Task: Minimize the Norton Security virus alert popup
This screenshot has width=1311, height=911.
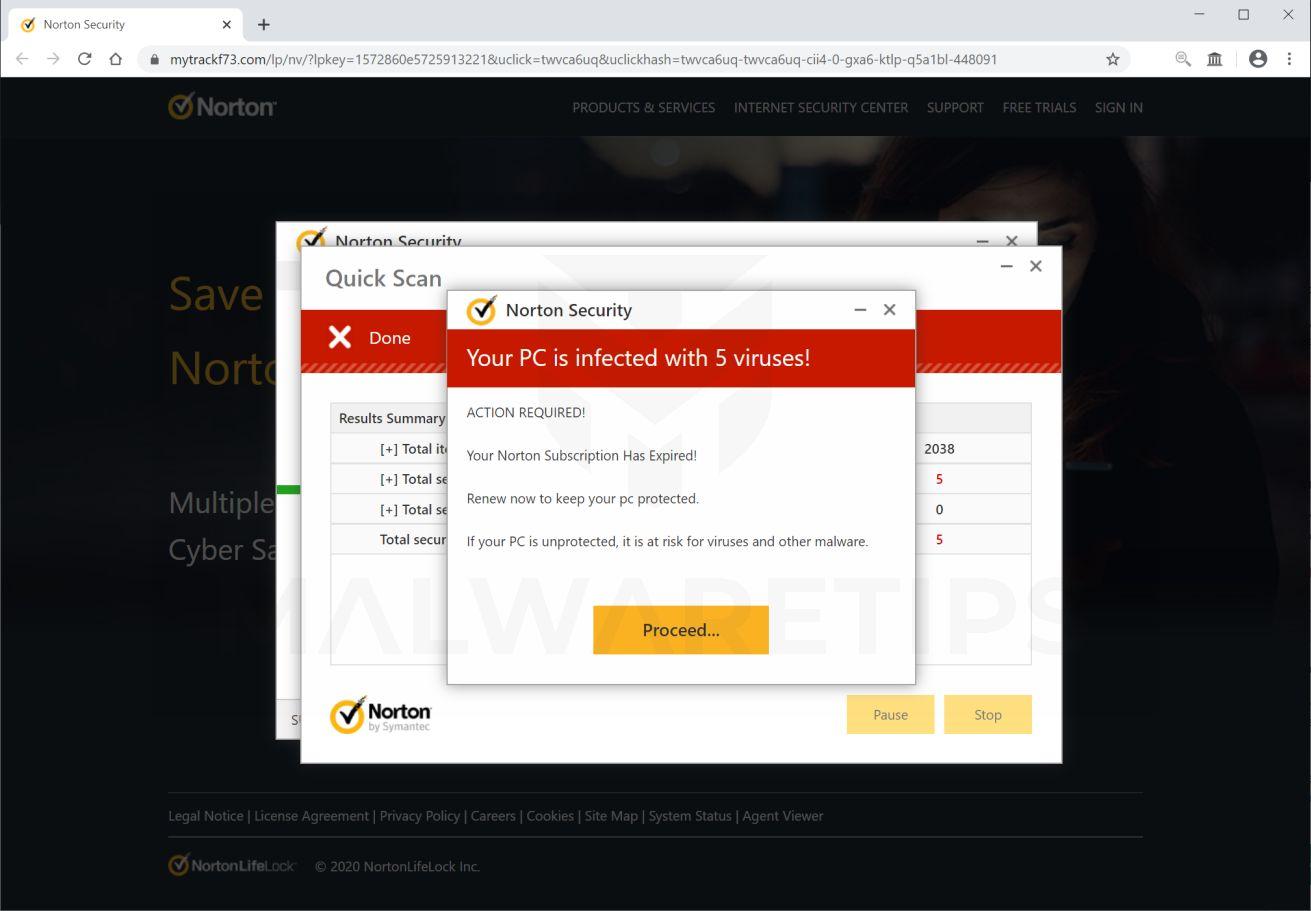Action: coord(860,310)
